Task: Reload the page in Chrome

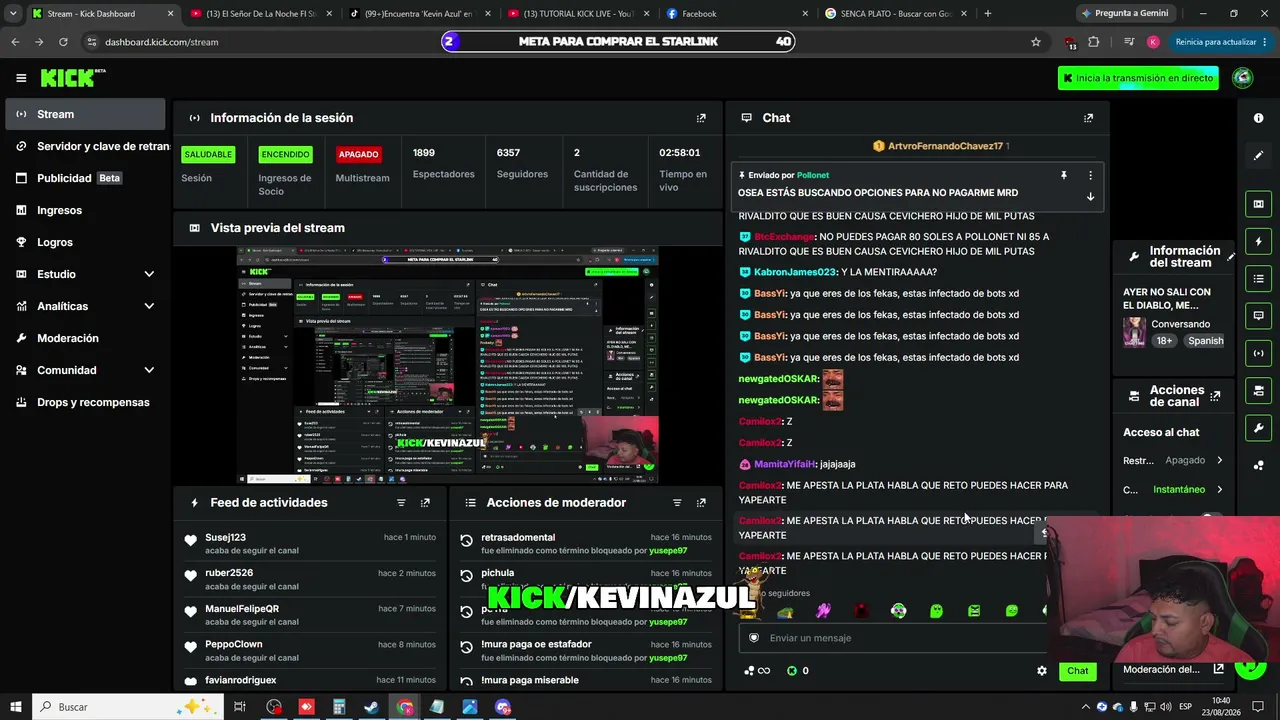Action: (x=63, y=42)
